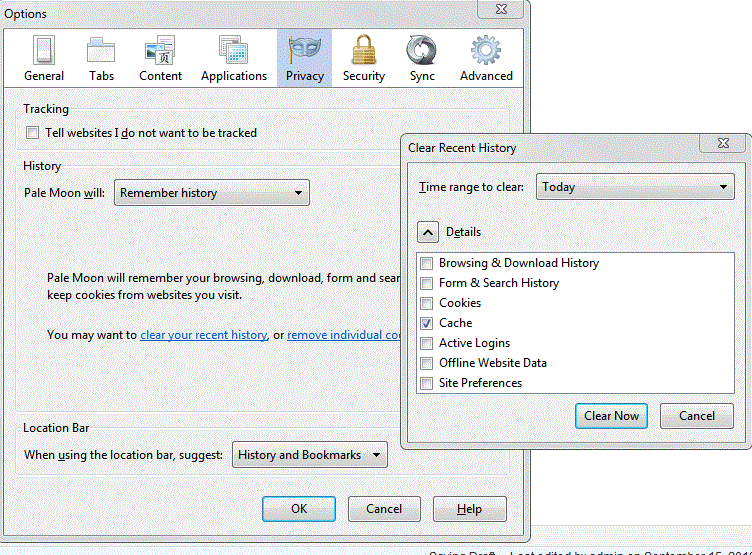Screen dimensions: 752x555
Task: Click 'Time range to clear:' label
Action: 471,187
